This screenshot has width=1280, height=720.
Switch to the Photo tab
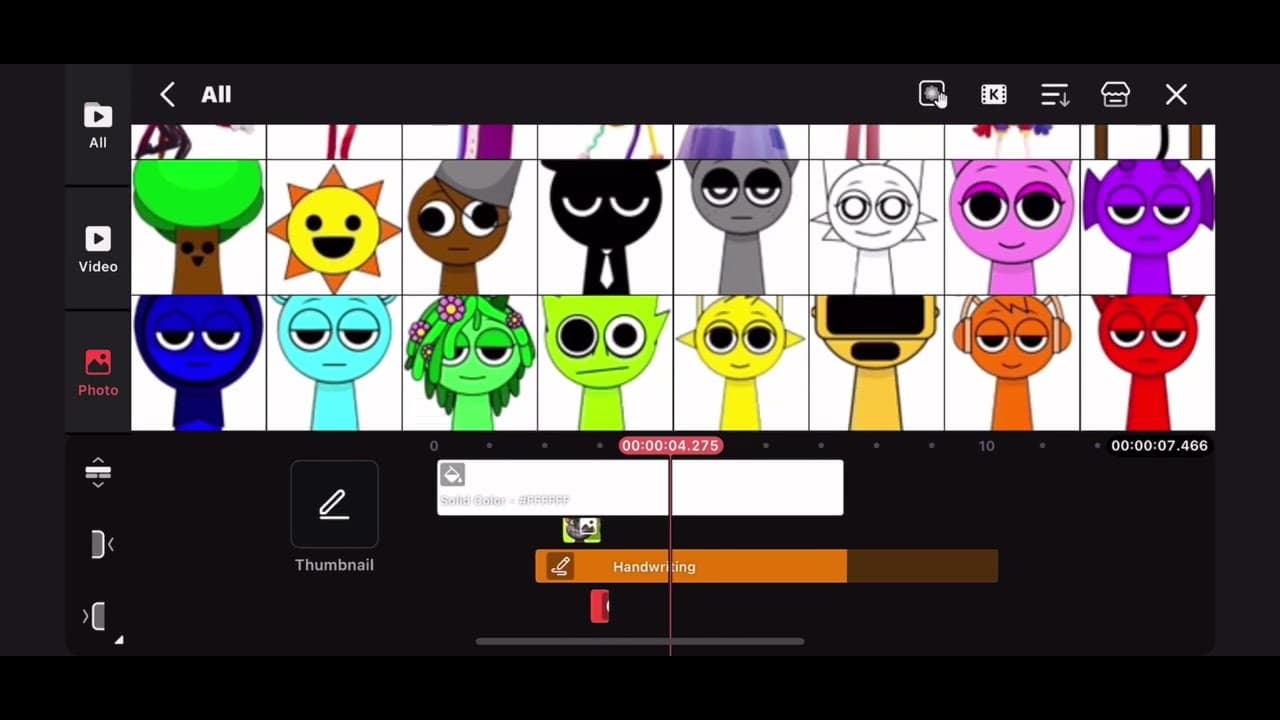pyautogui.click(x=98, y=373)
